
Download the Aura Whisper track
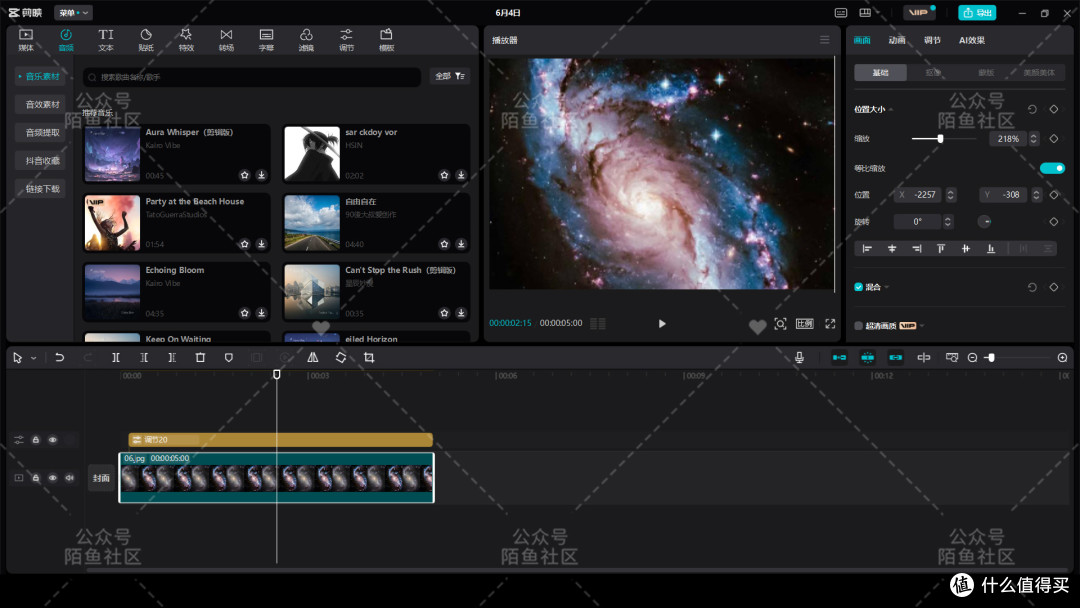(x=262, y=175)
